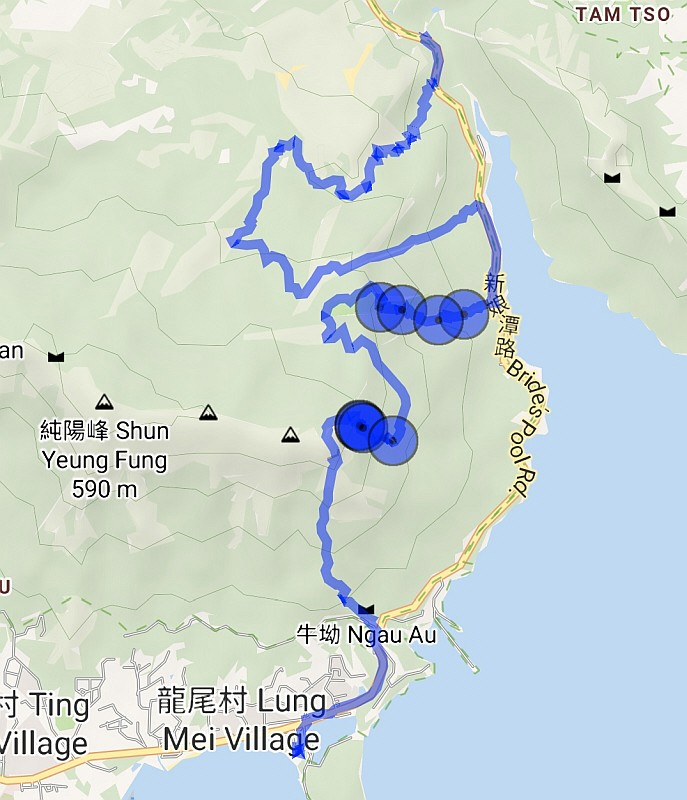Click the track's westernmost corner point
This screenshot has height=800, width=687.
click(234, 241)
